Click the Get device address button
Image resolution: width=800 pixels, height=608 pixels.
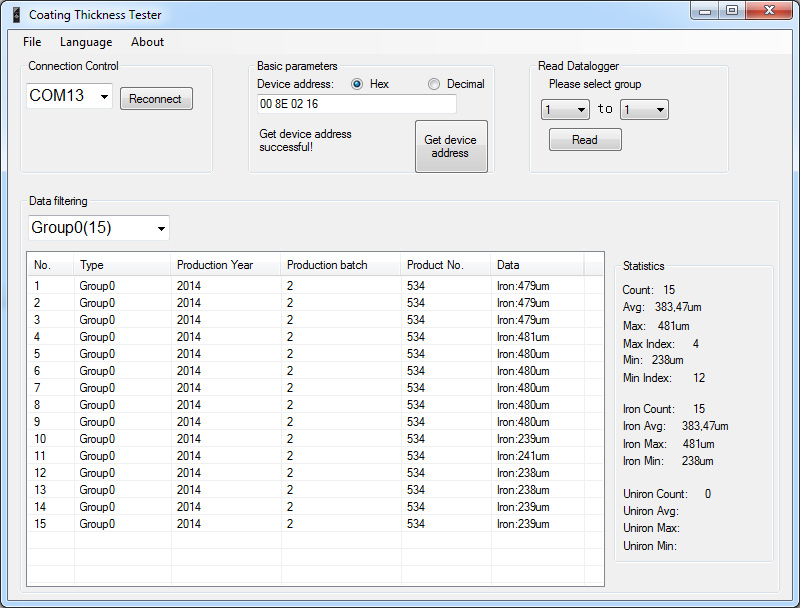coord(451,146)
